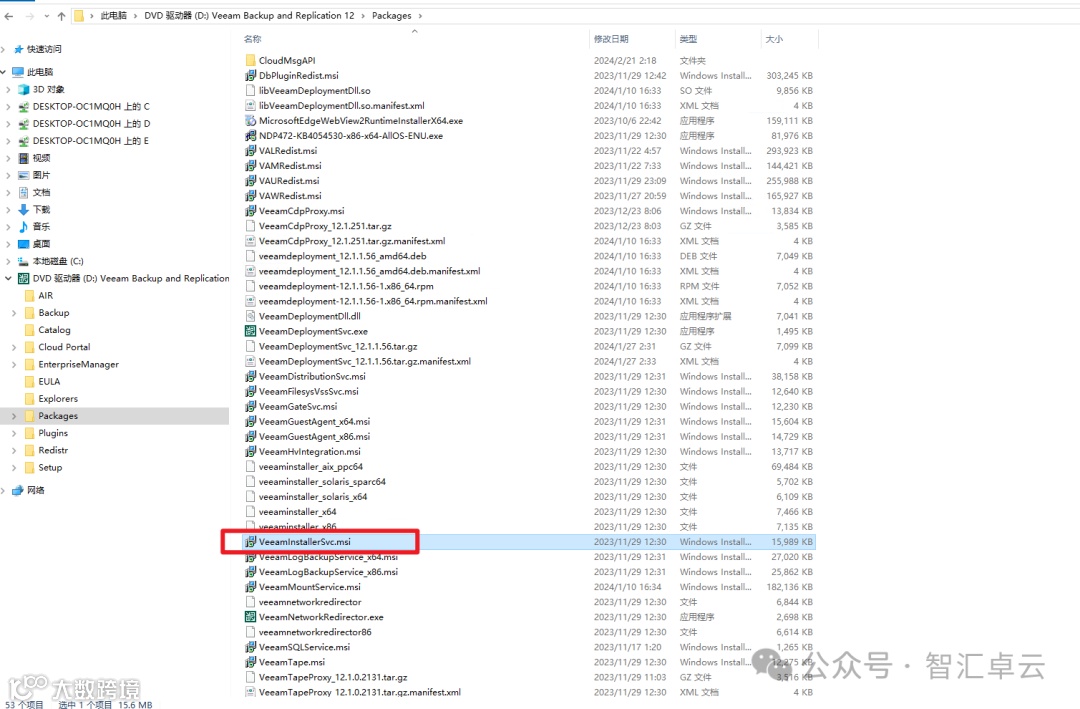
Task: Select the Redistr folder in tree
Action: (x=53, y=451)
